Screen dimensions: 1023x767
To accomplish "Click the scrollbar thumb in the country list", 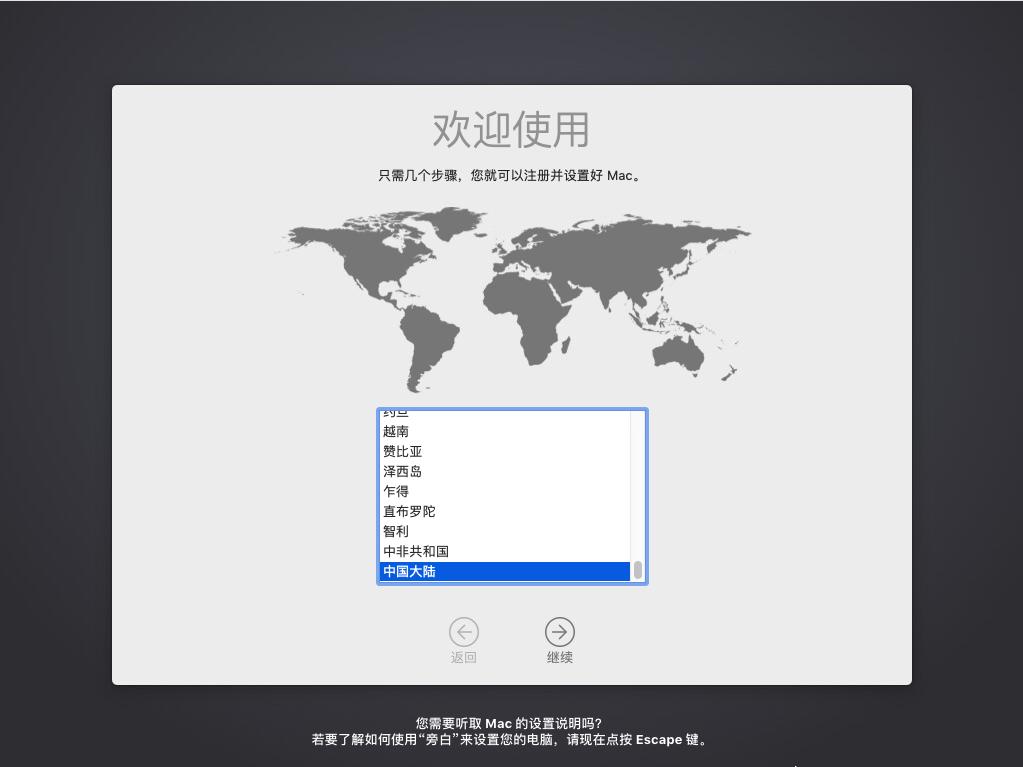I will [x=638, y=570].
